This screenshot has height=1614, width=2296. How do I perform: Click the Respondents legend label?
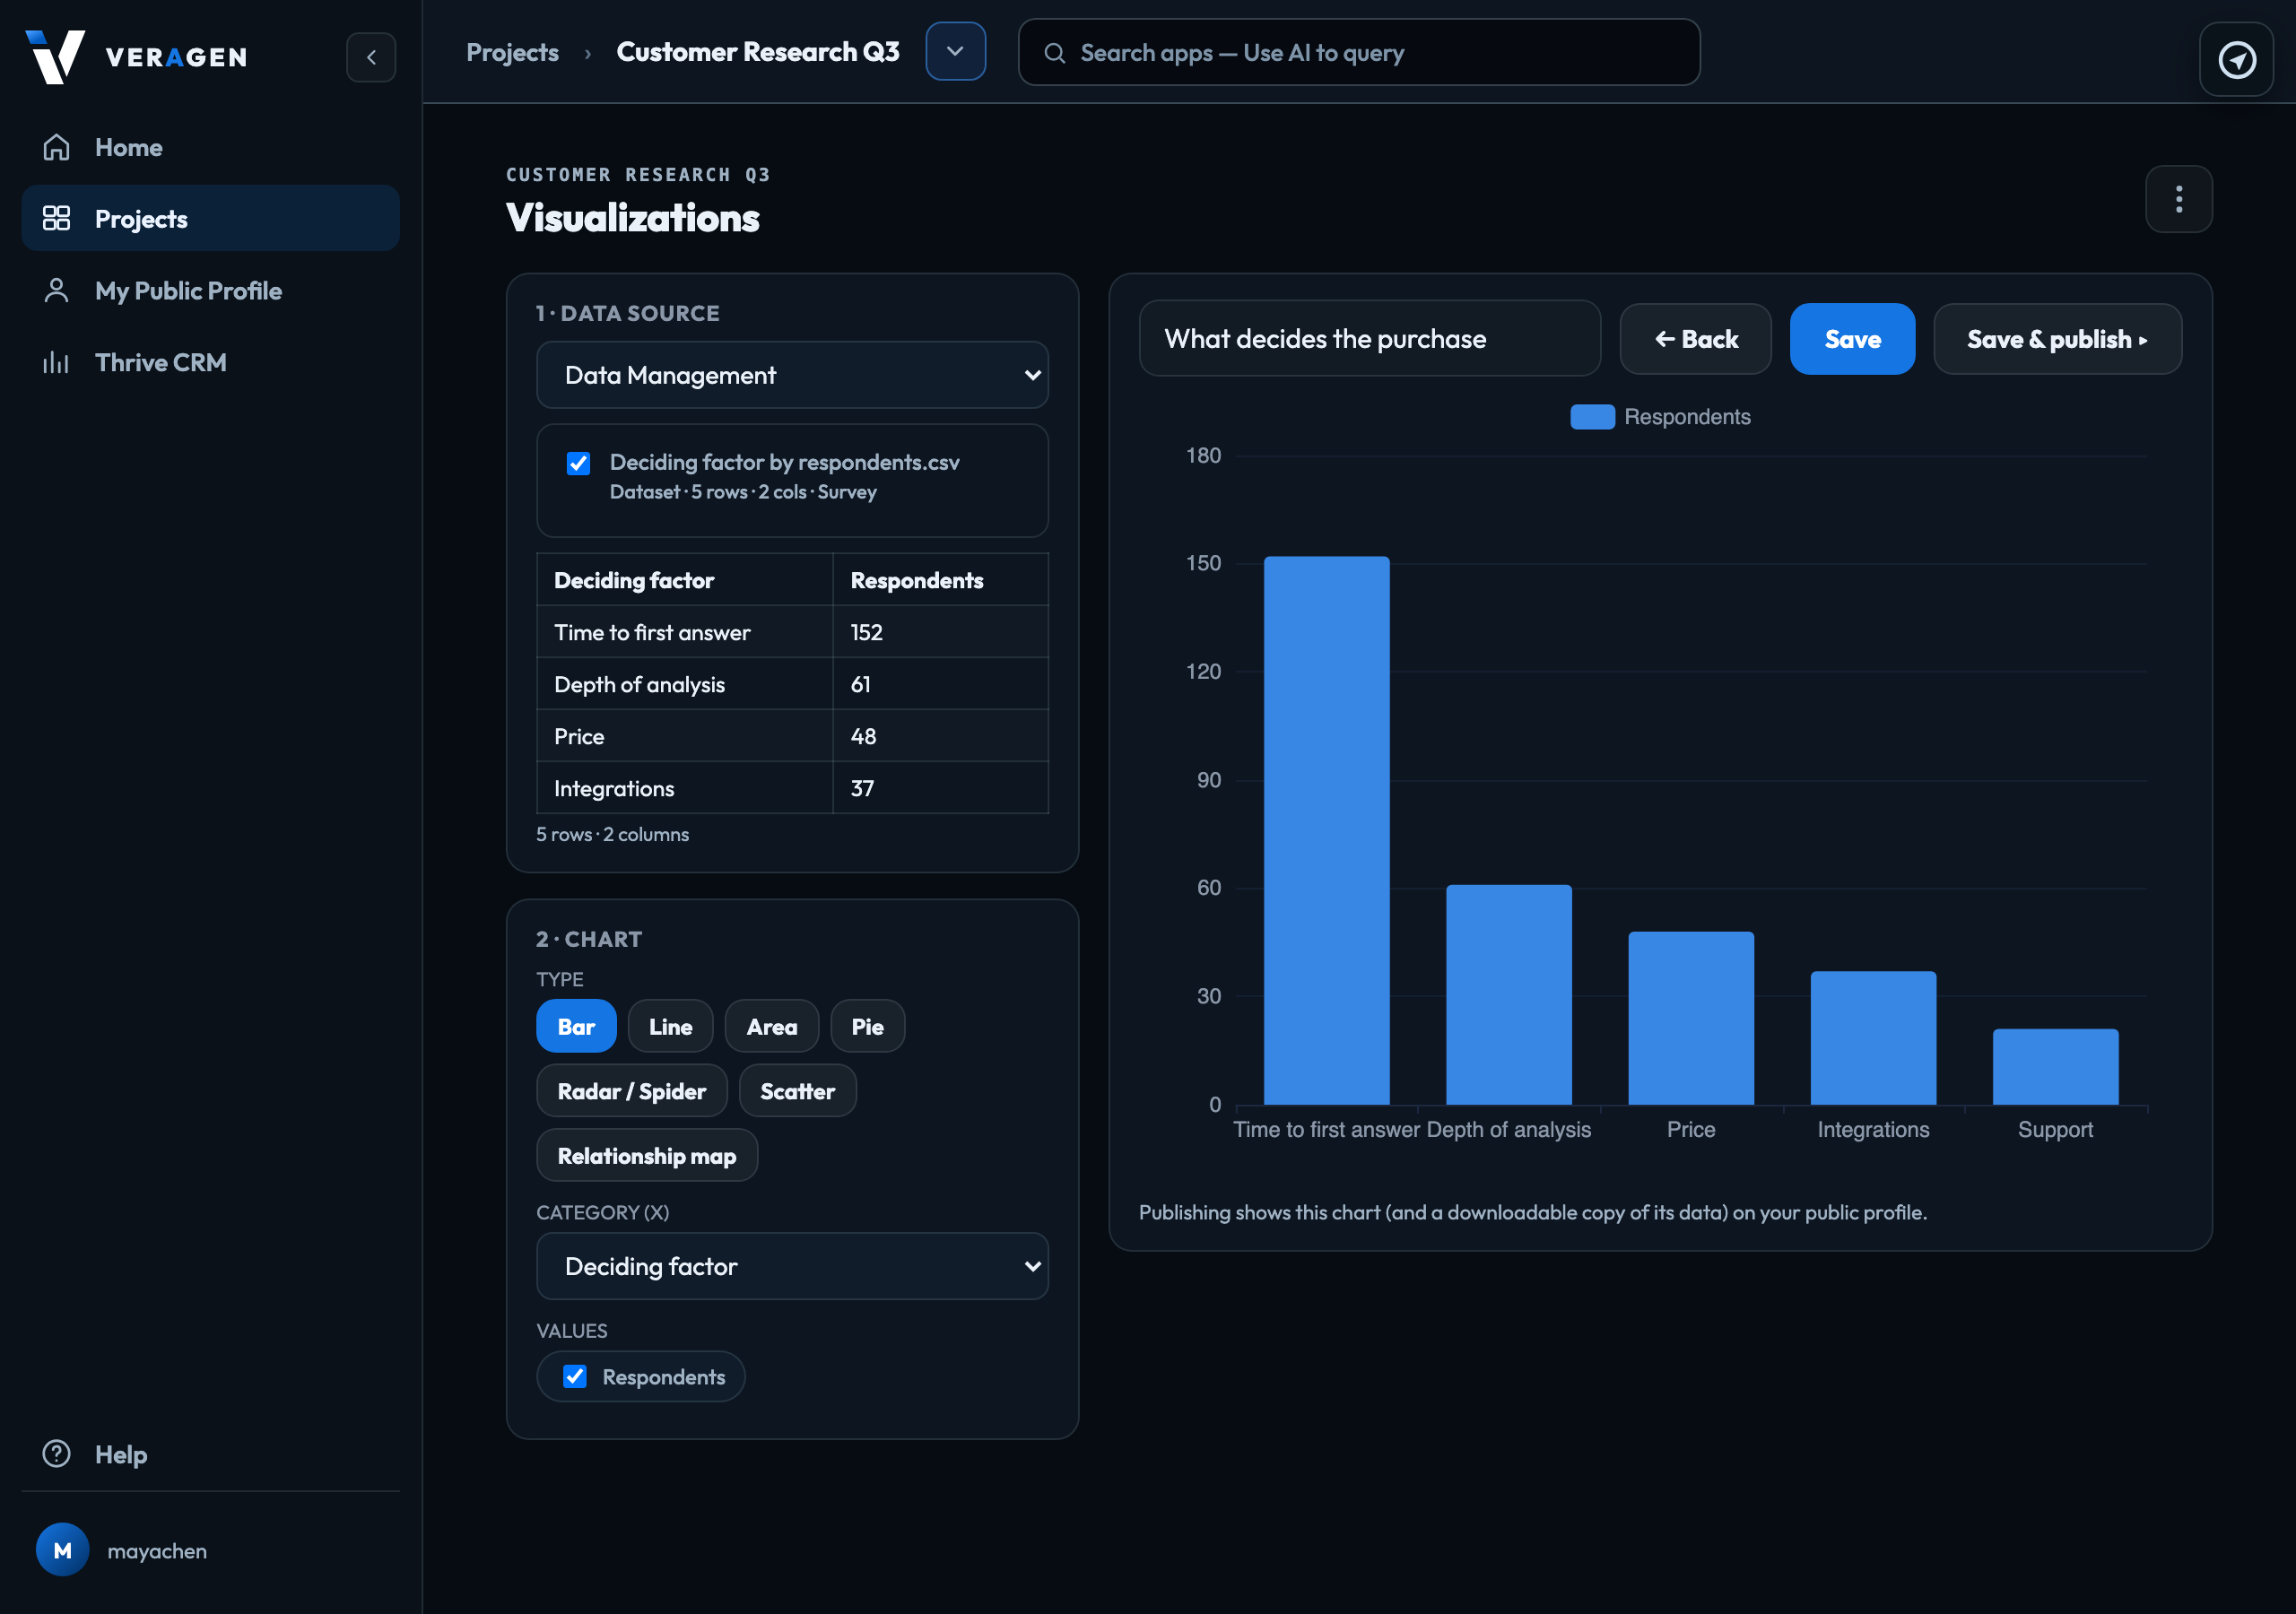[x=1687, y=417]
